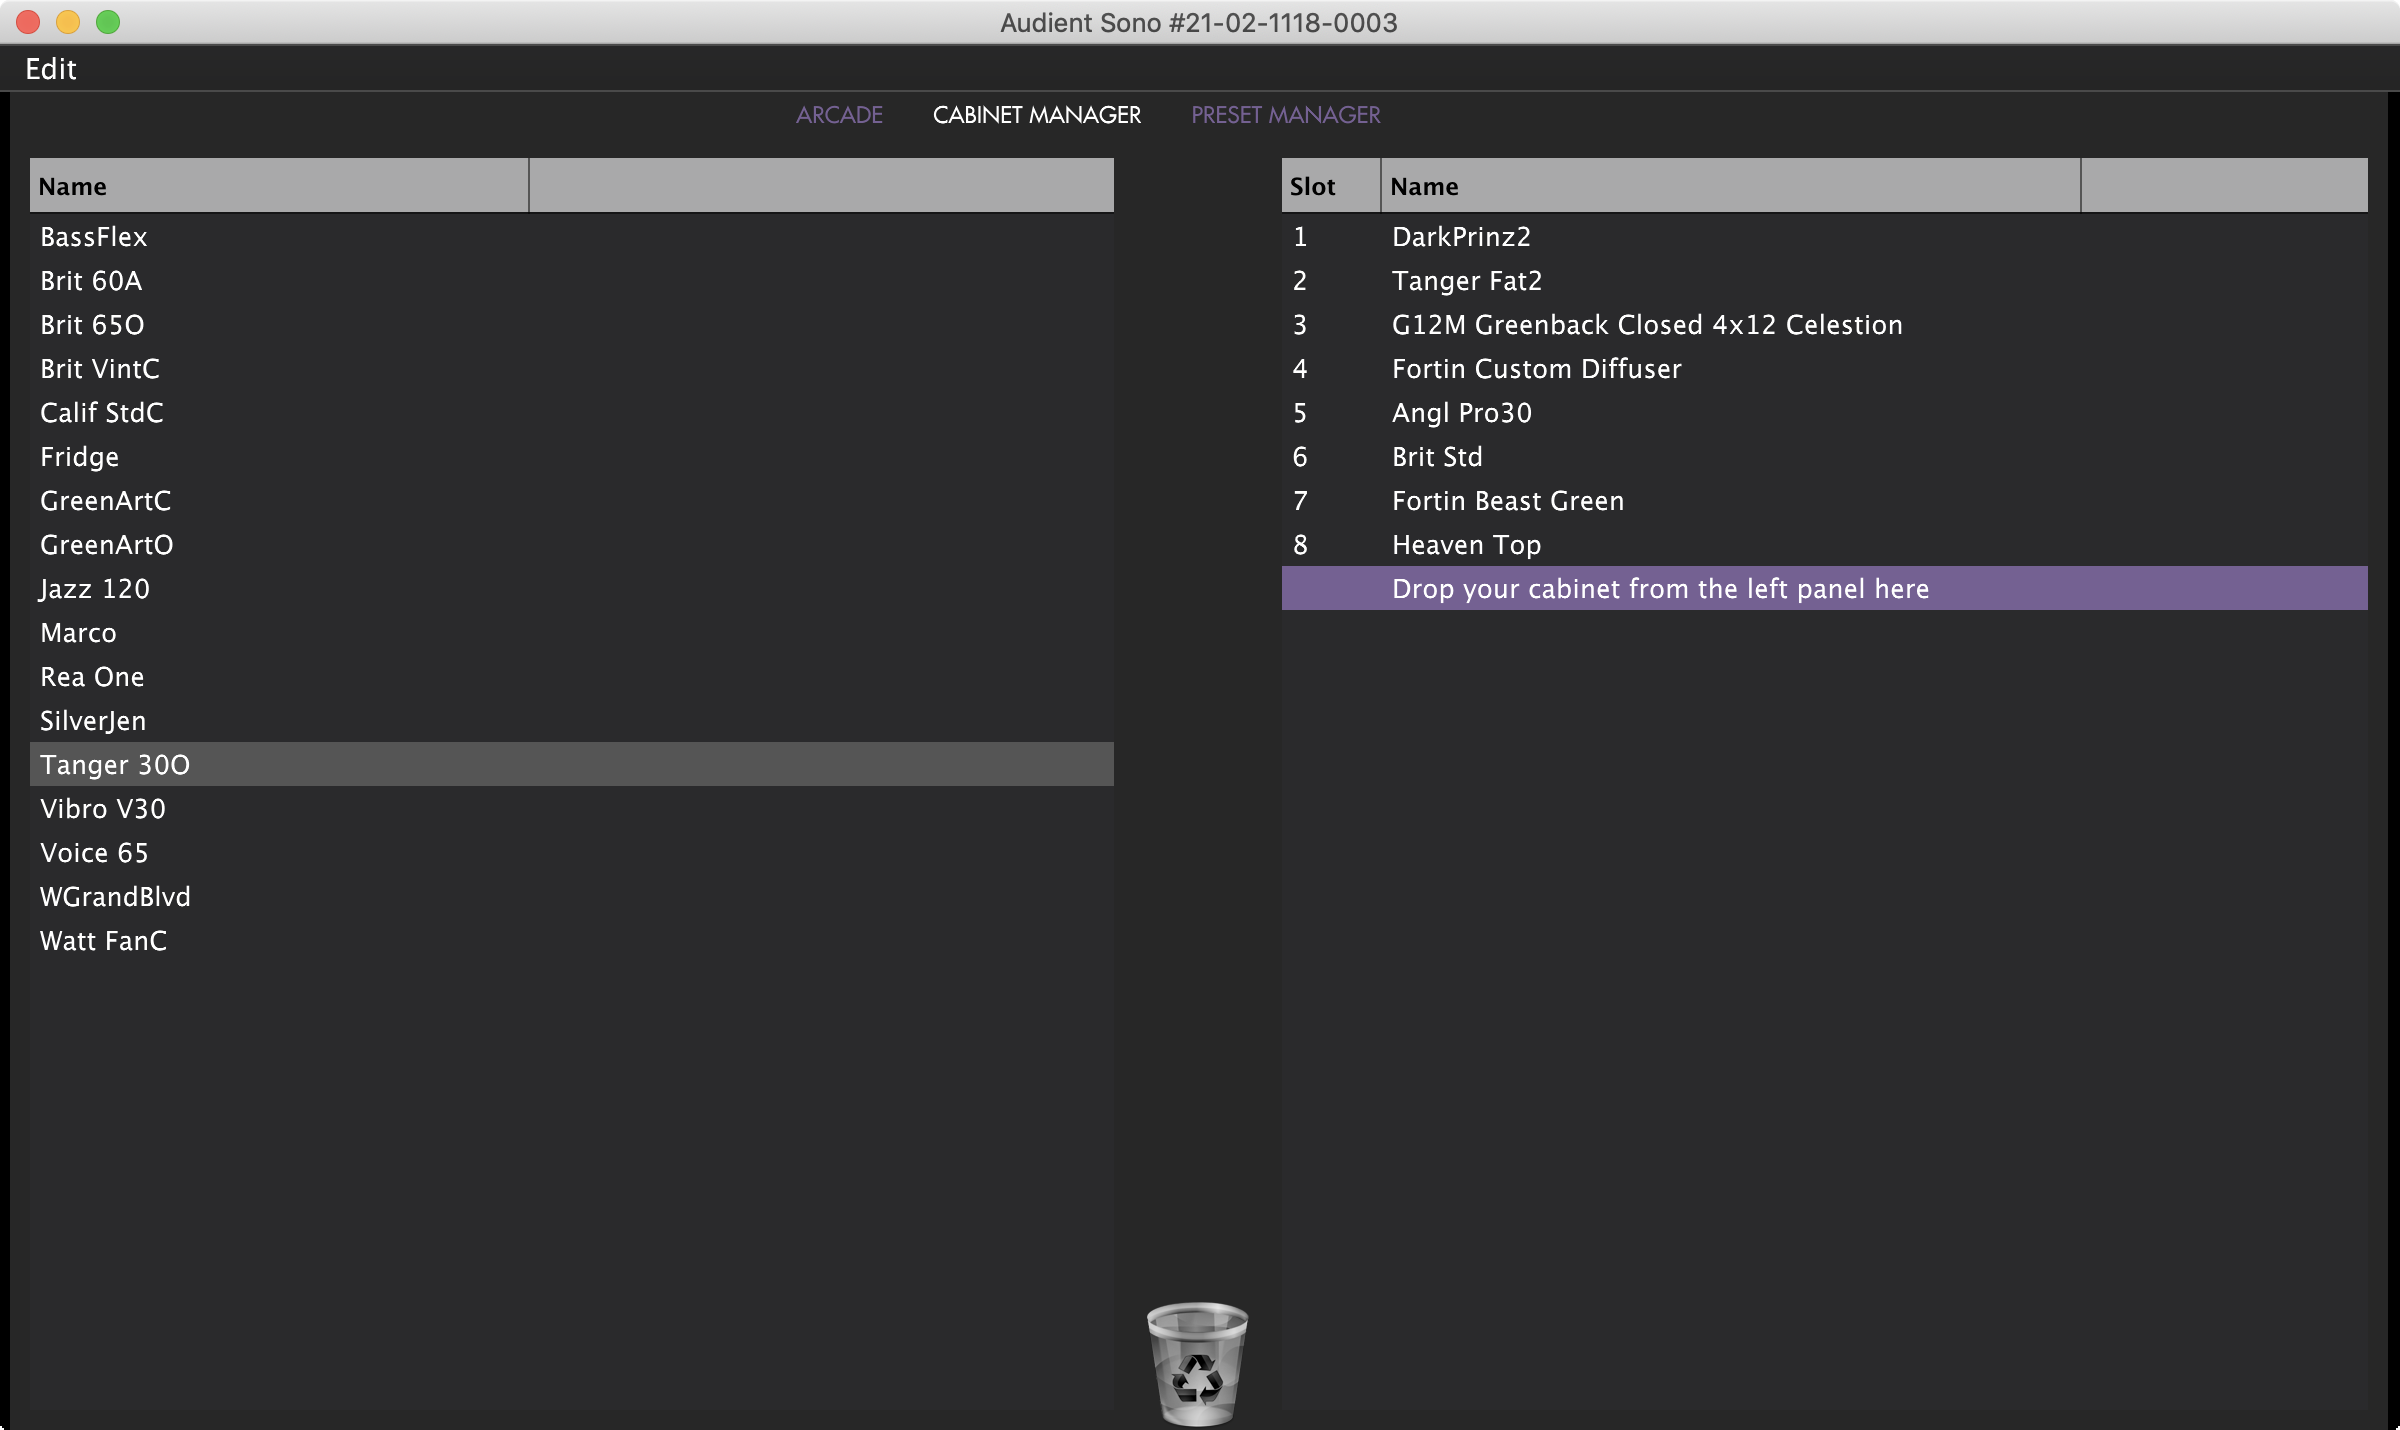The image size is (2400, 1430).
Task: Click the empty column header beside left Name
Action: [822, 186]
